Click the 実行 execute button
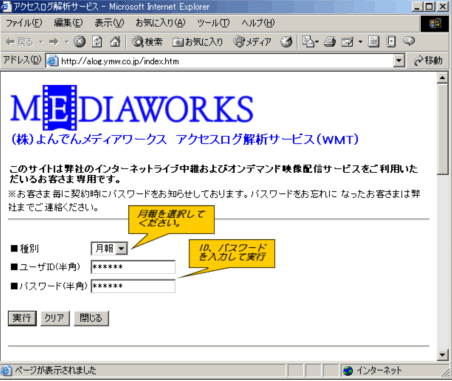The height and width of the screenshot is (381, 452). tap(22, 318)
